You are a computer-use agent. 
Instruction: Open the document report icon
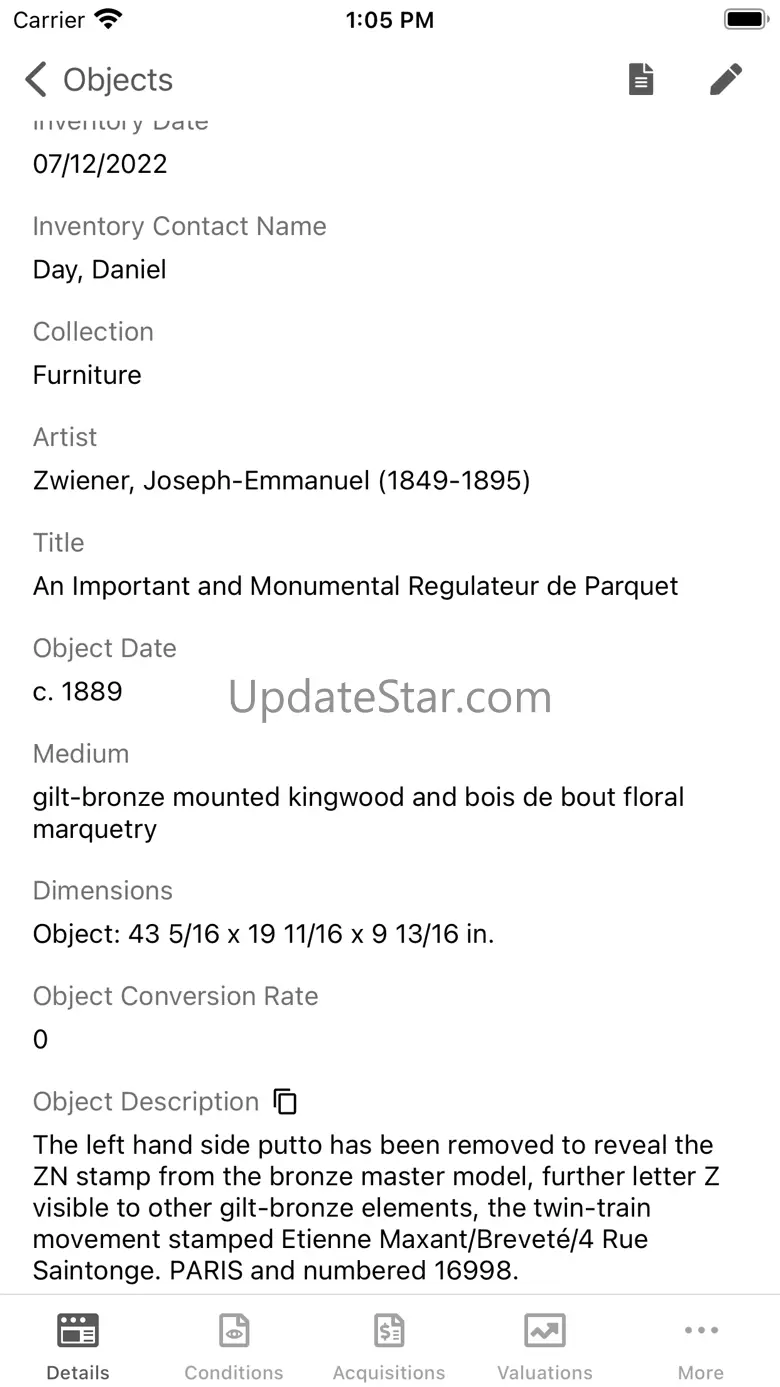(x=641, y=79)
